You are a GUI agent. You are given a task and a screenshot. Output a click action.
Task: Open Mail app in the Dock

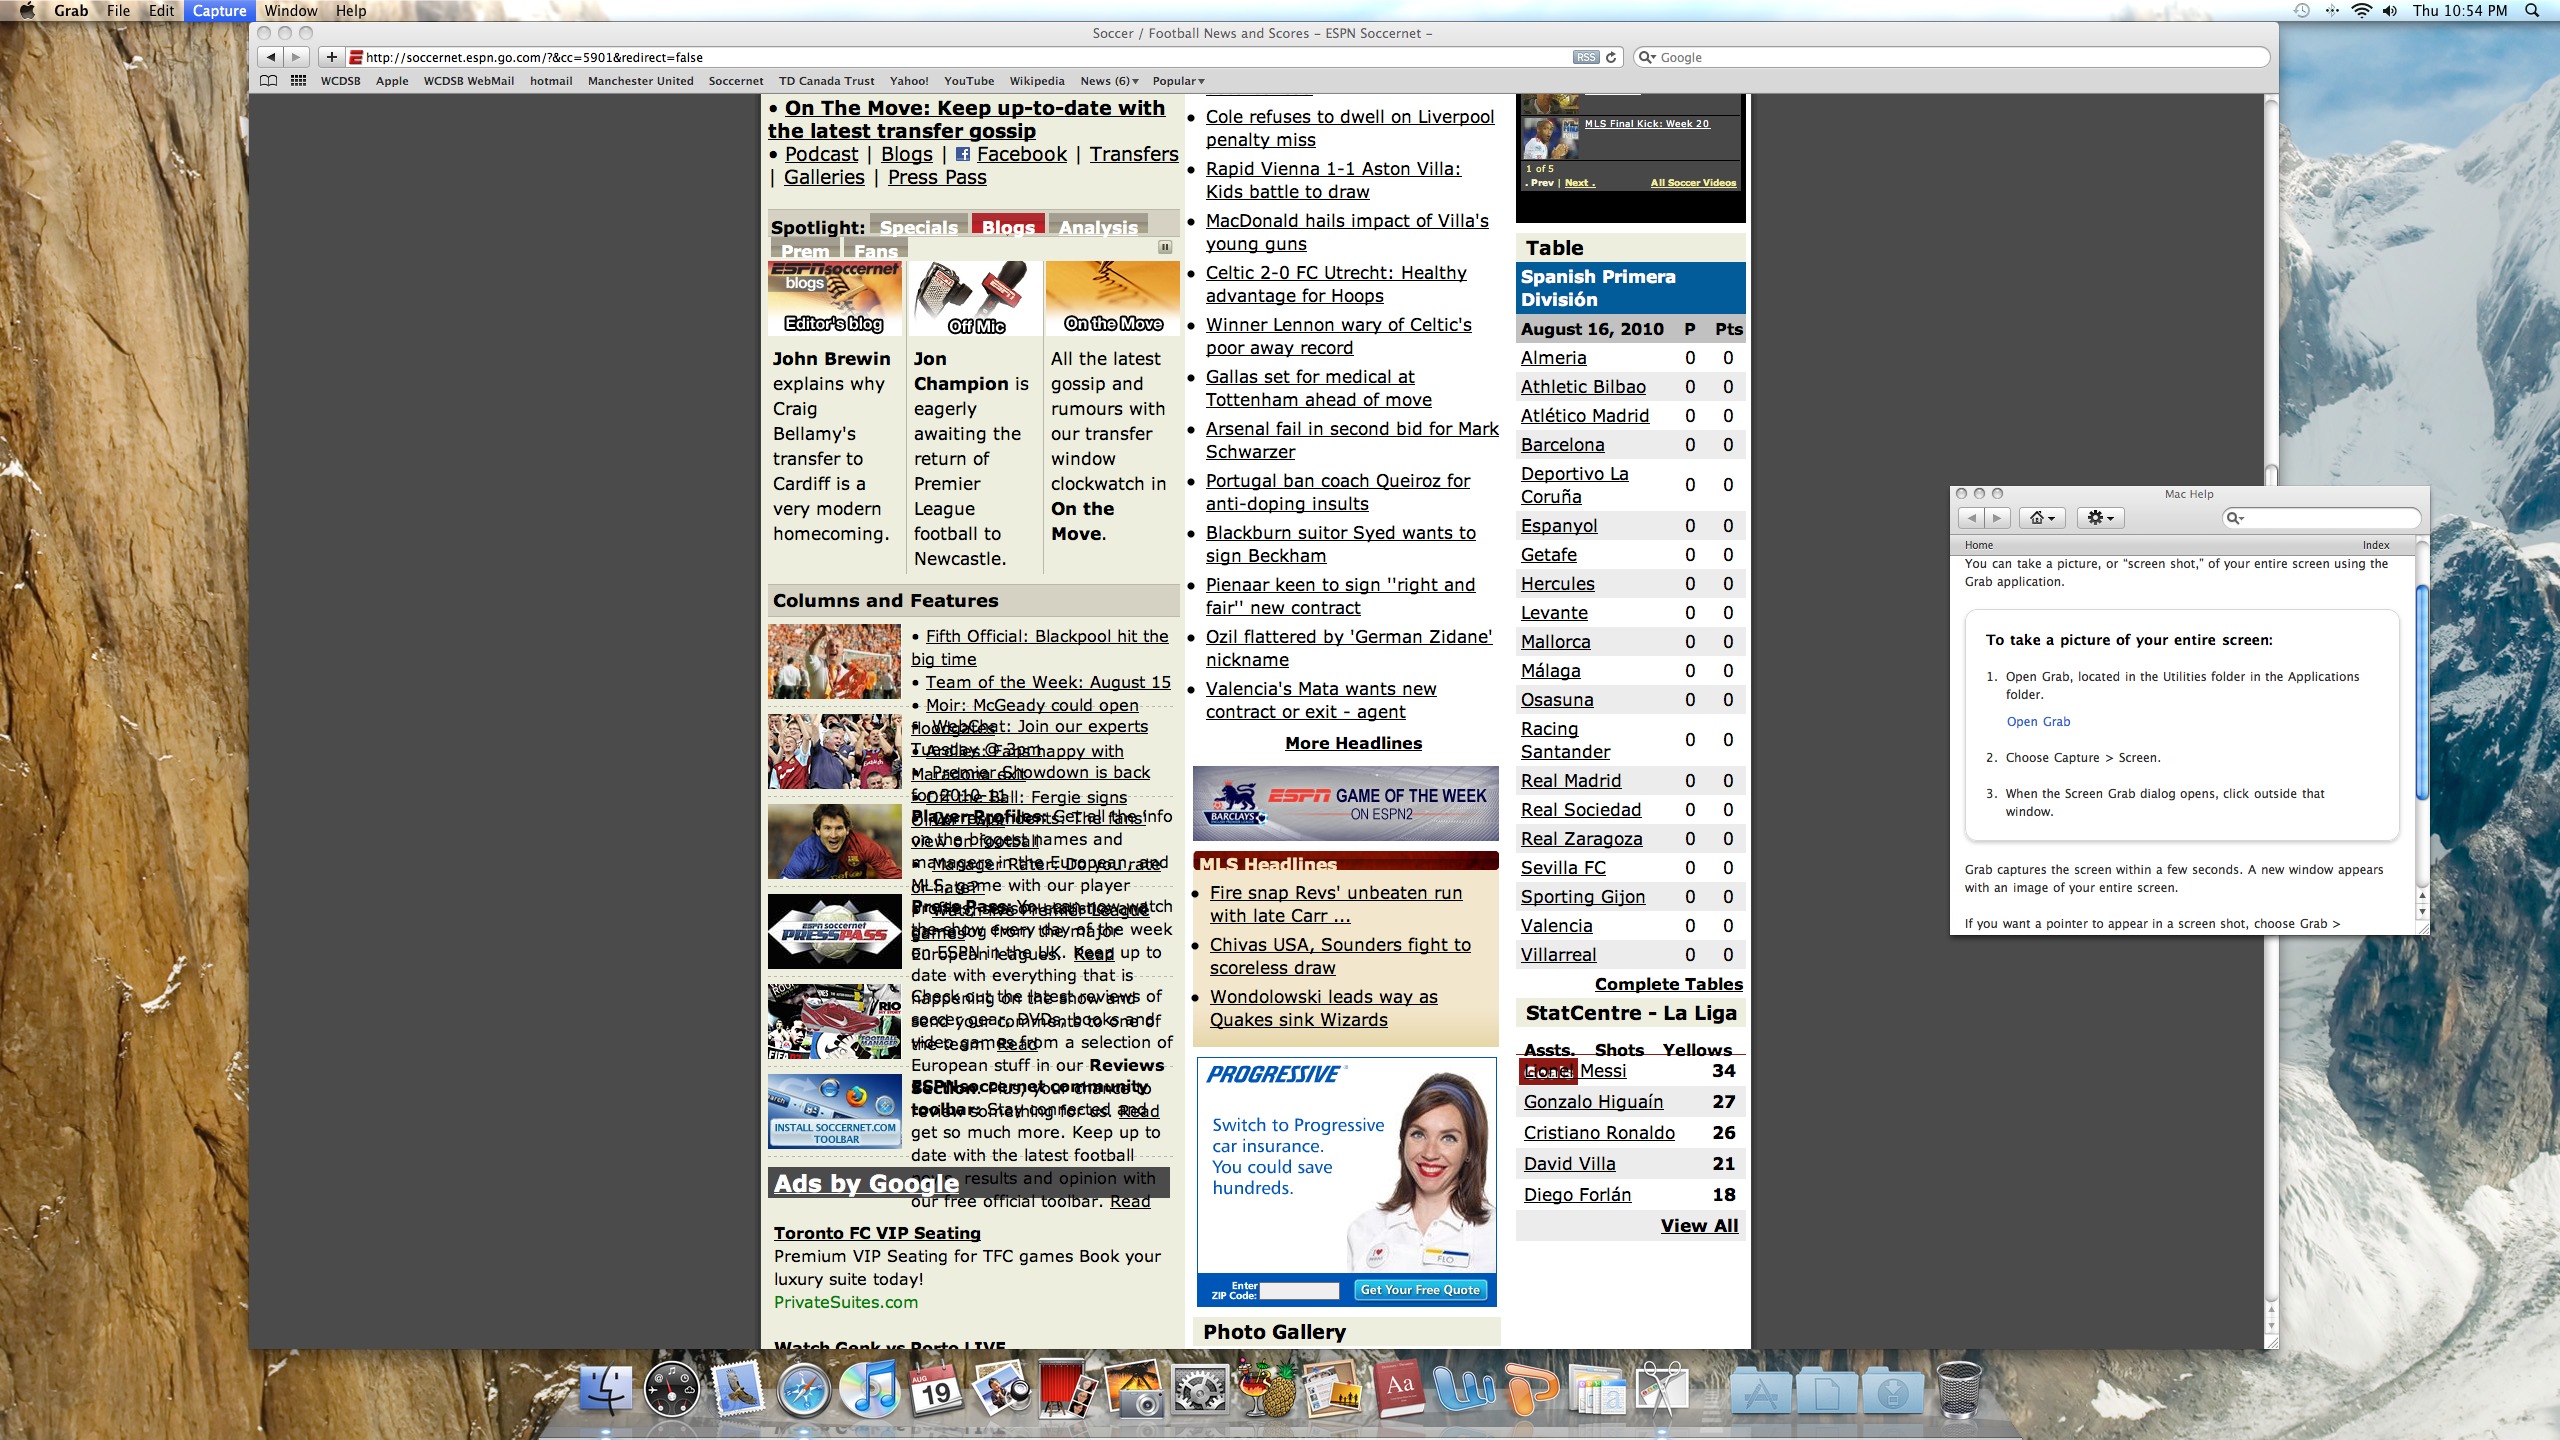point(738,1389)
